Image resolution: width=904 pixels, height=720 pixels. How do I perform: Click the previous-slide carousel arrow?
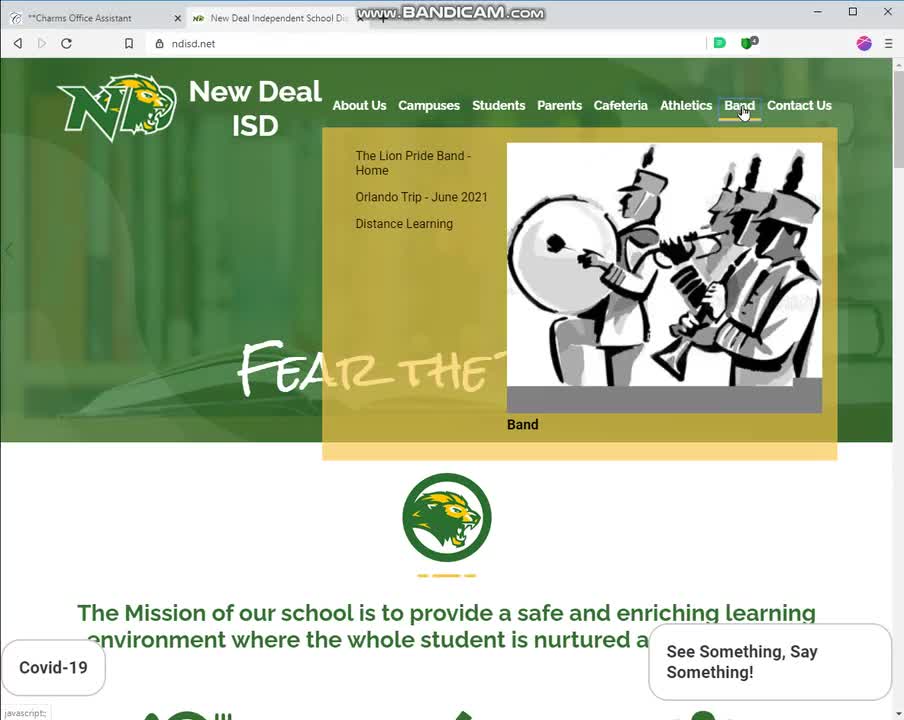click(8, 250)
